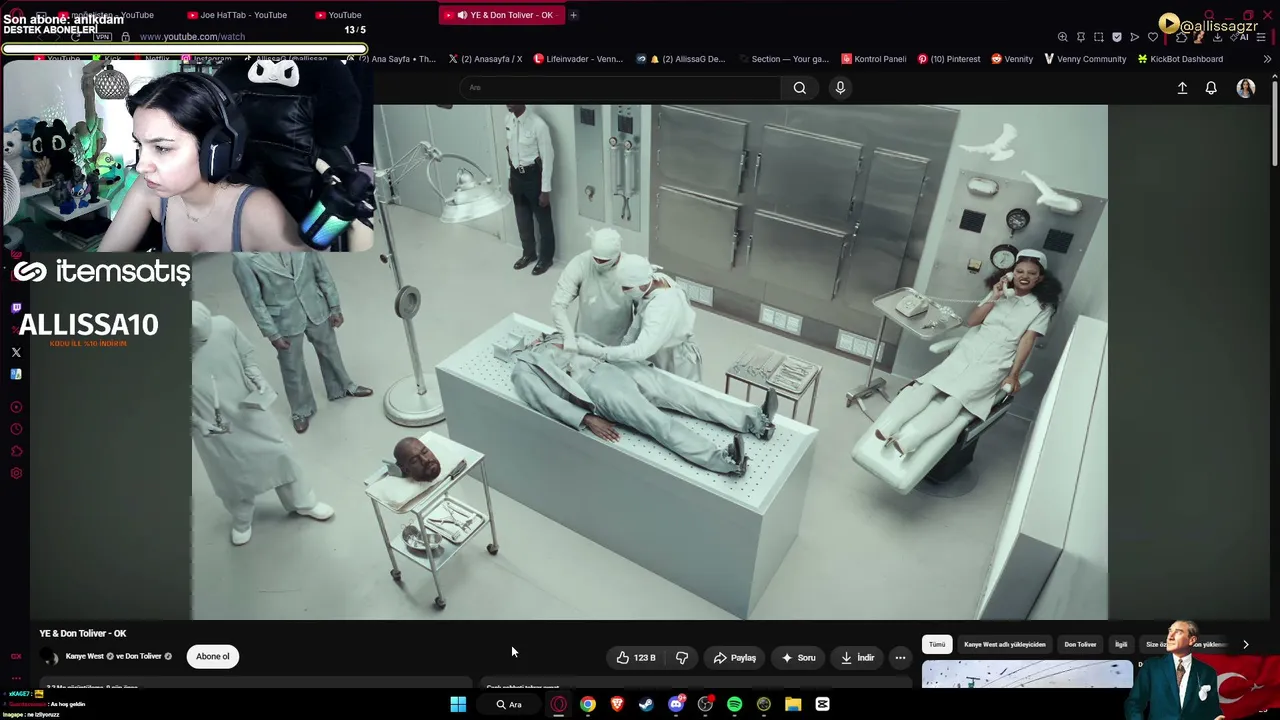Click the video player to pause
Screen dimensions: 1280x720
650,362
